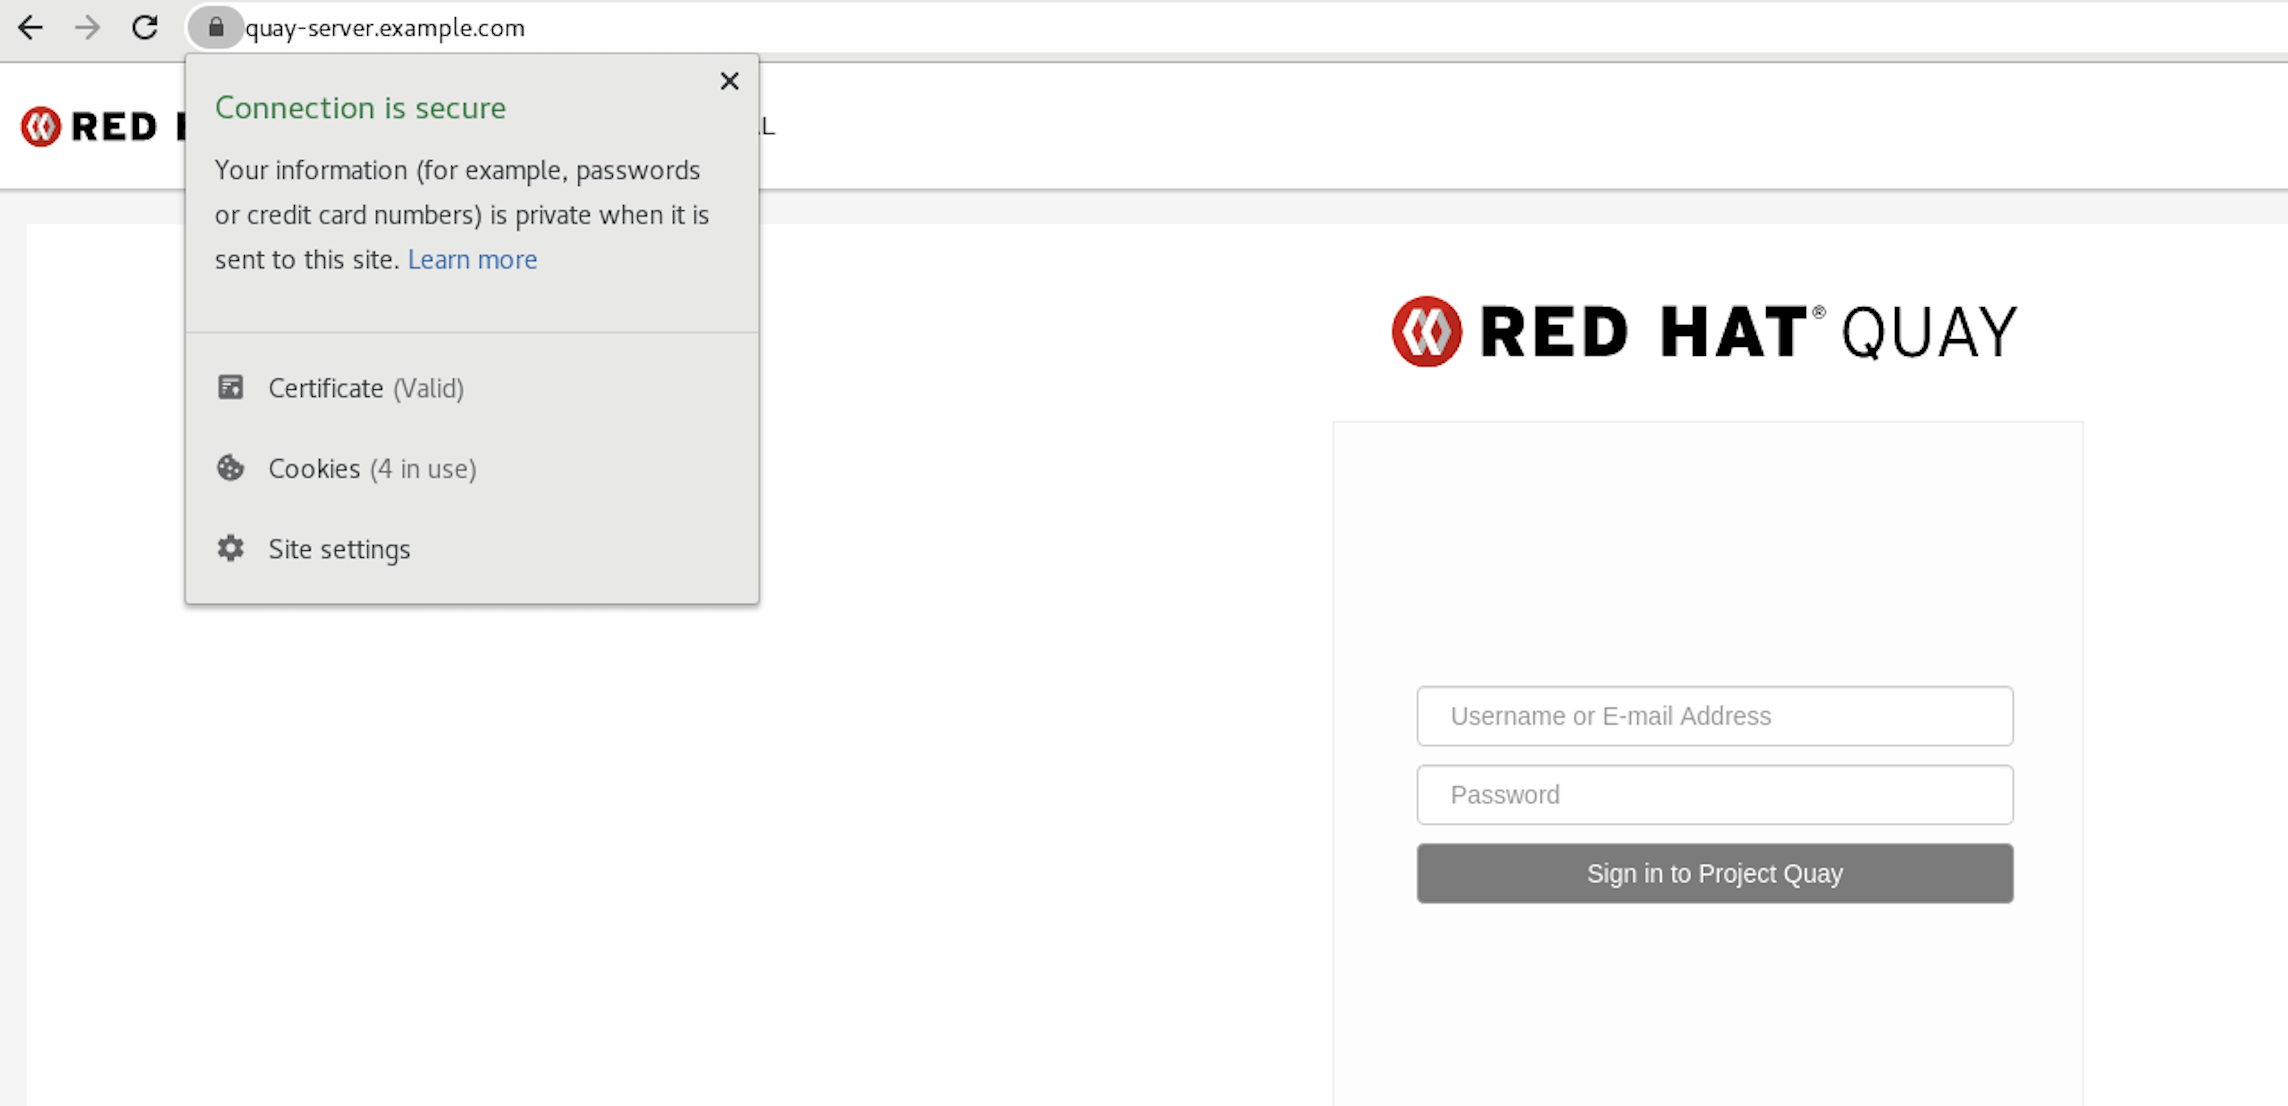Click the browser back arrow
The image size is (2288, 1106).
pyautogui.click(x=31, y=27)
